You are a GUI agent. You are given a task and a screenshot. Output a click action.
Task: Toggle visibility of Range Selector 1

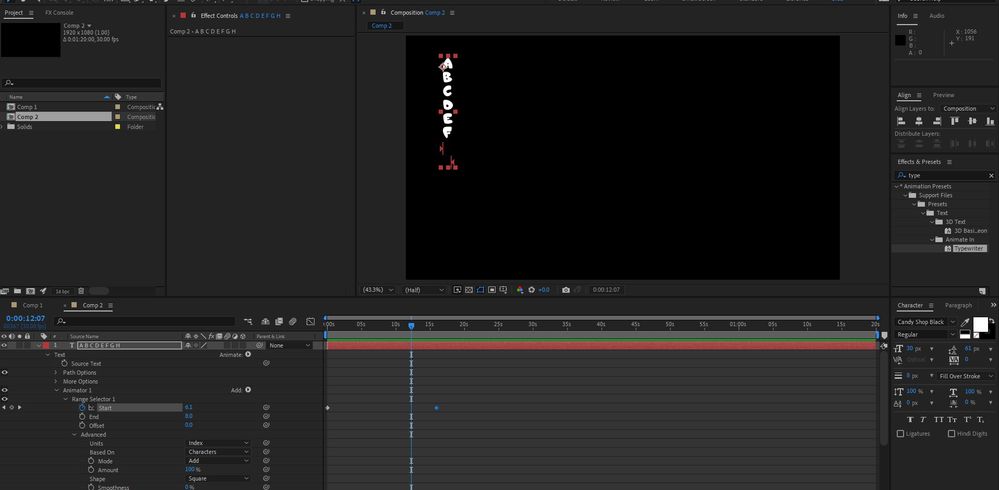4,399
